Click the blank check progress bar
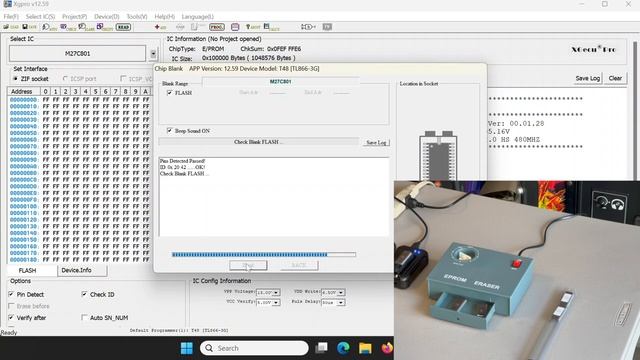Screen dimensions: 640x360 tap(264, 254)
